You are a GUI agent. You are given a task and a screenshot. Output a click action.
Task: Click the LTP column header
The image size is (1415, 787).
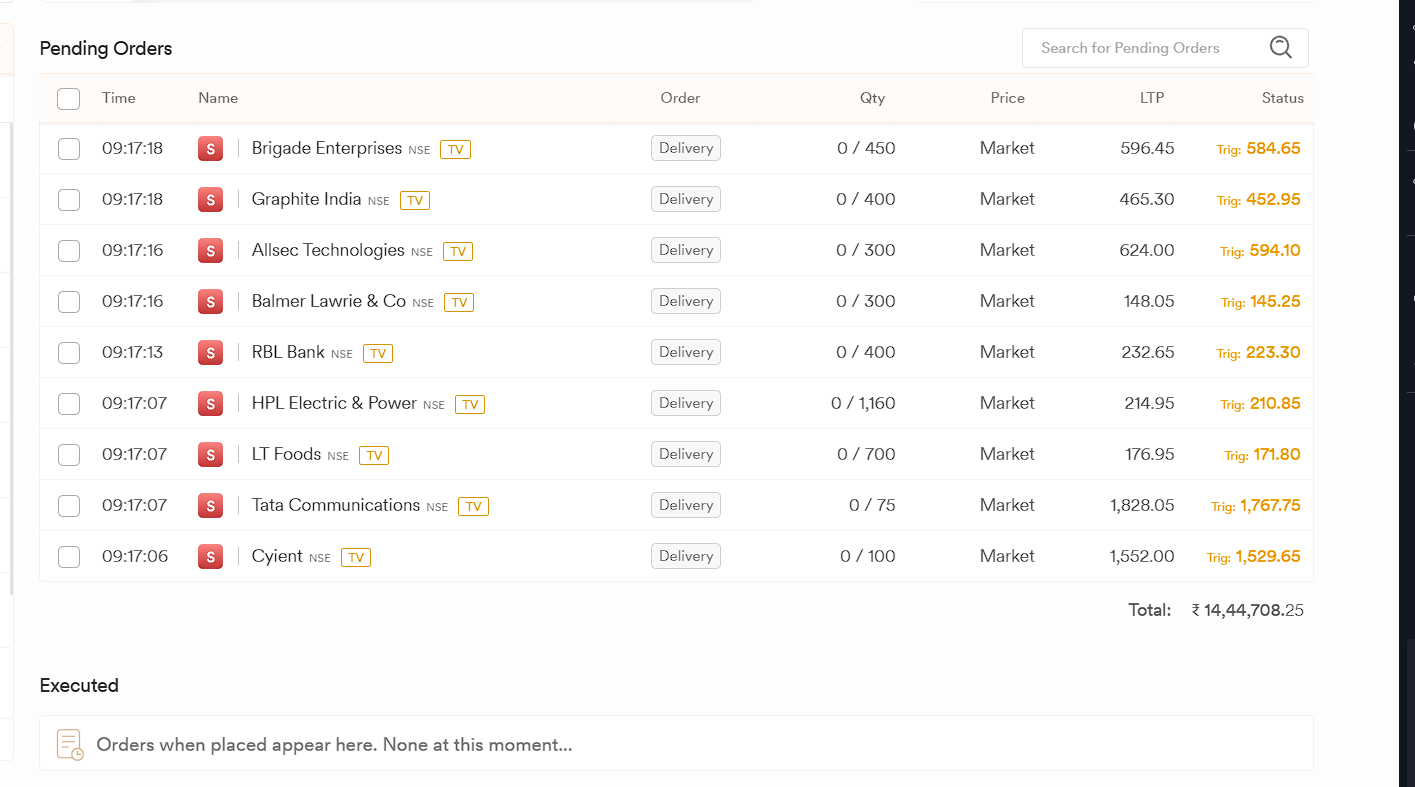pos(1152,98)
